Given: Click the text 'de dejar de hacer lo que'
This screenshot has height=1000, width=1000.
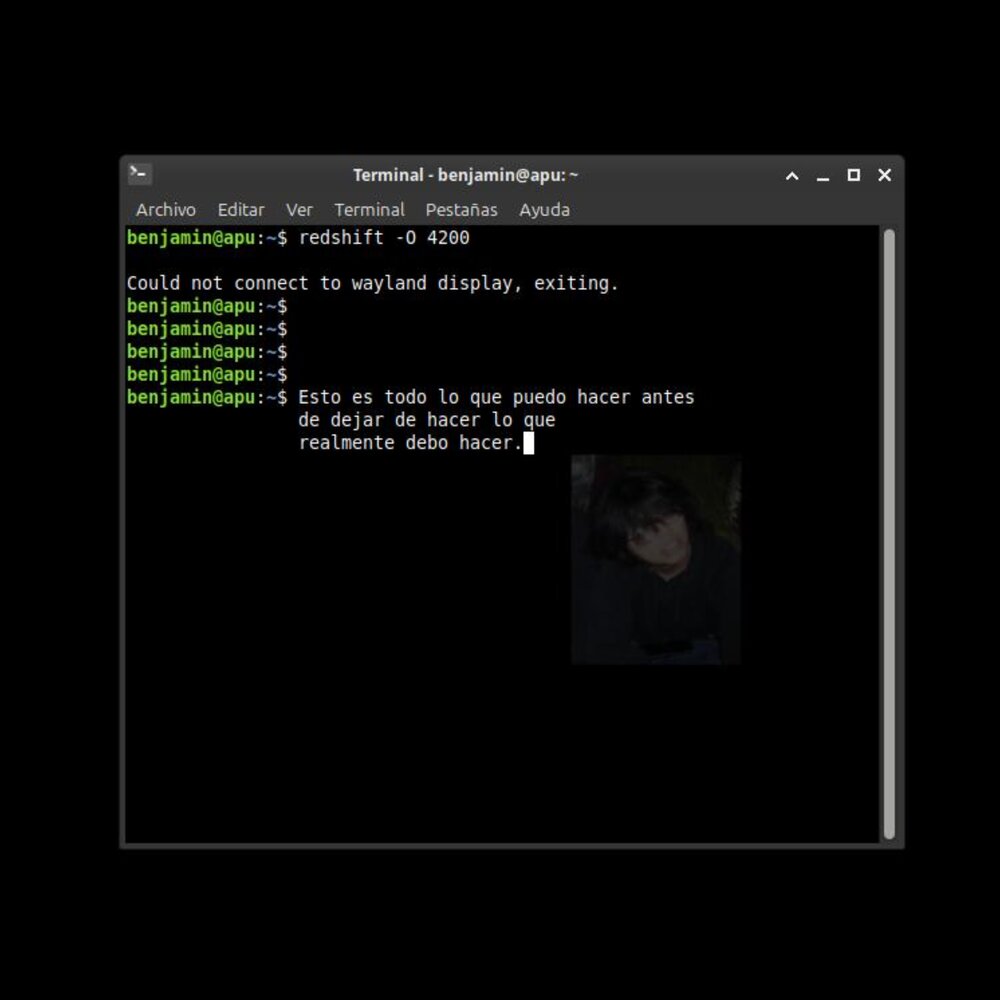Looking at the screenshot, I should click(x=426, y=421).
